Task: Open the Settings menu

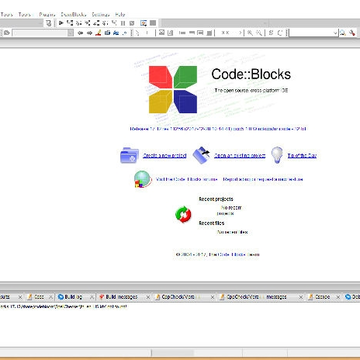Action: pos(100,15)
